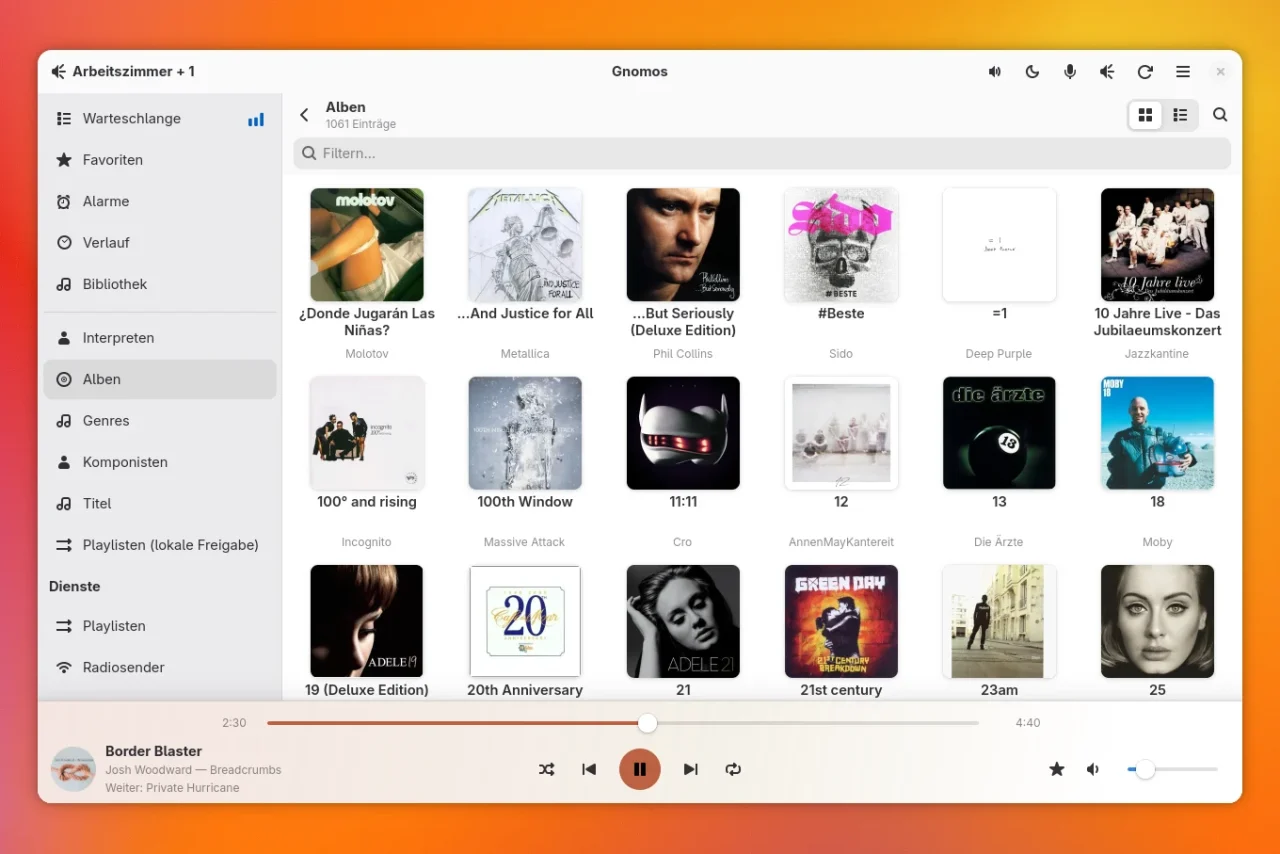Open the Titel list
This screenshot has height=854, width=1280.
point(160,504)
